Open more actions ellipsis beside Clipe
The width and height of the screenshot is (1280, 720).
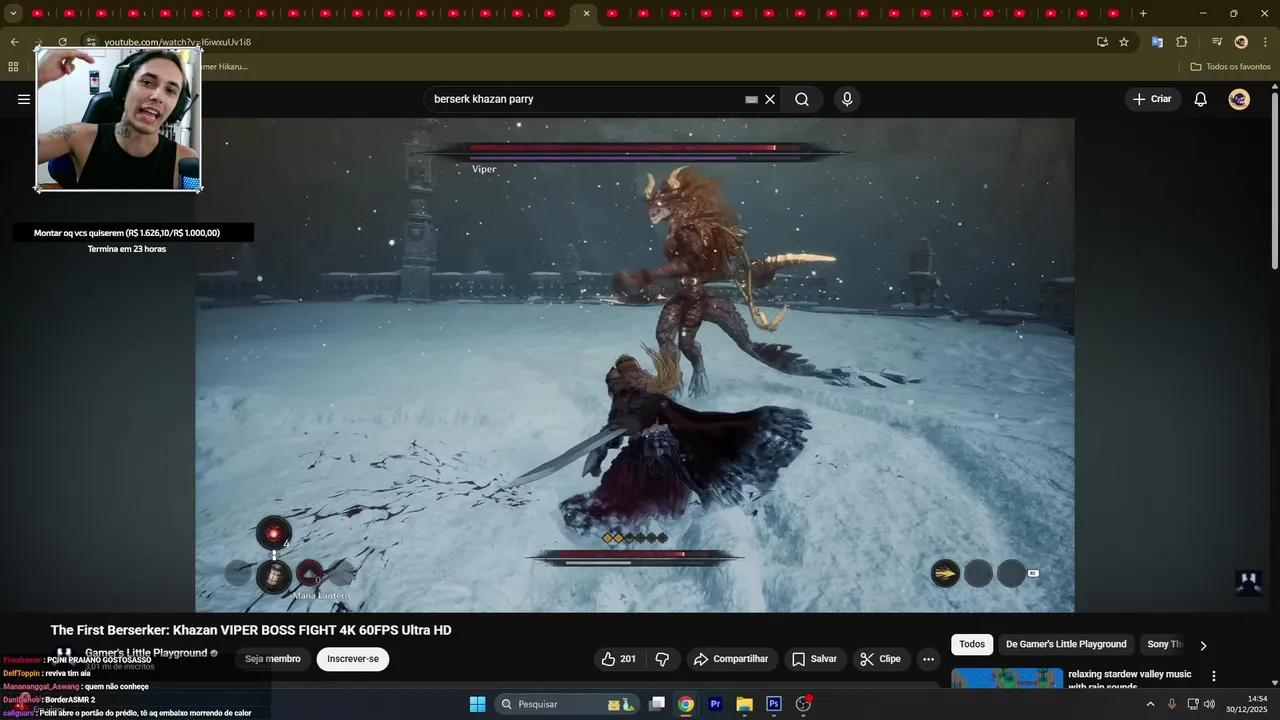928,659
